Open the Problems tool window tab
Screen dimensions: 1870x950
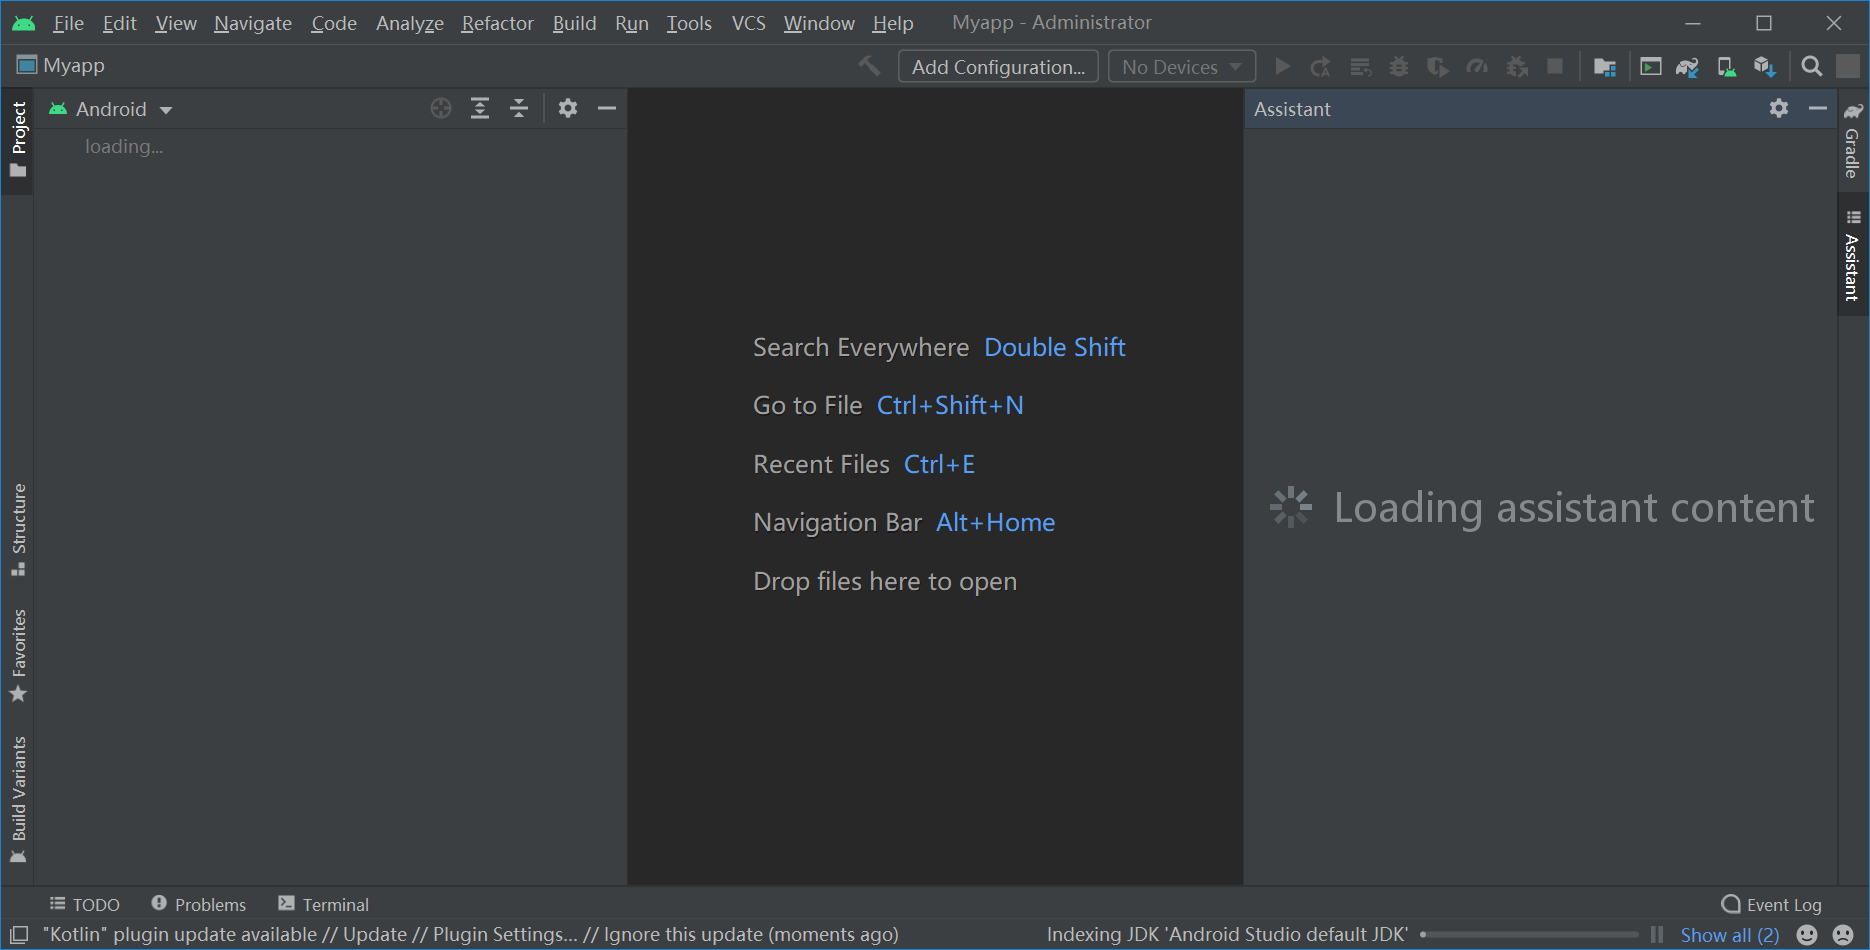(199, 904)
